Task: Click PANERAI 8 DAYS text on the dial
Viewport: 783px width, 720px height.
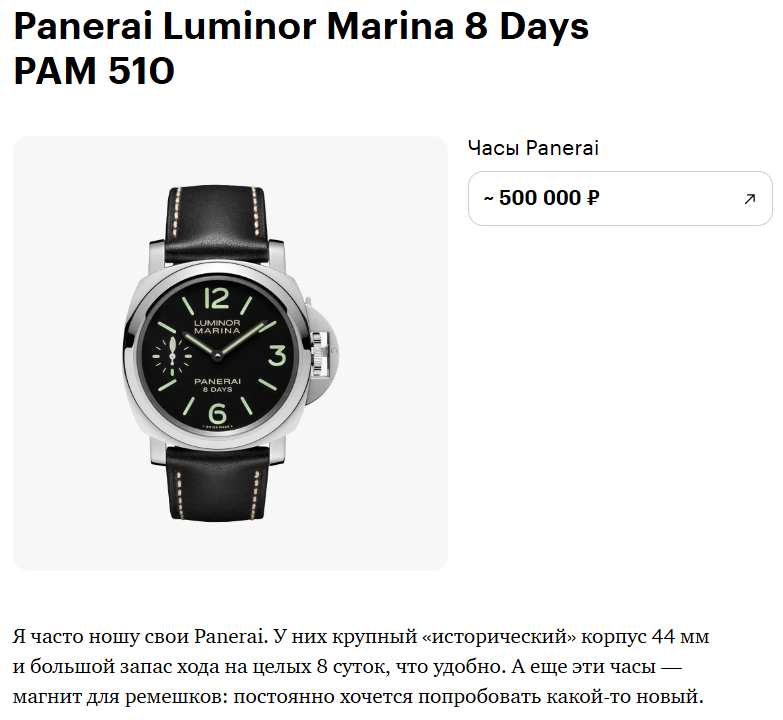Action: [x=217, y=384]
